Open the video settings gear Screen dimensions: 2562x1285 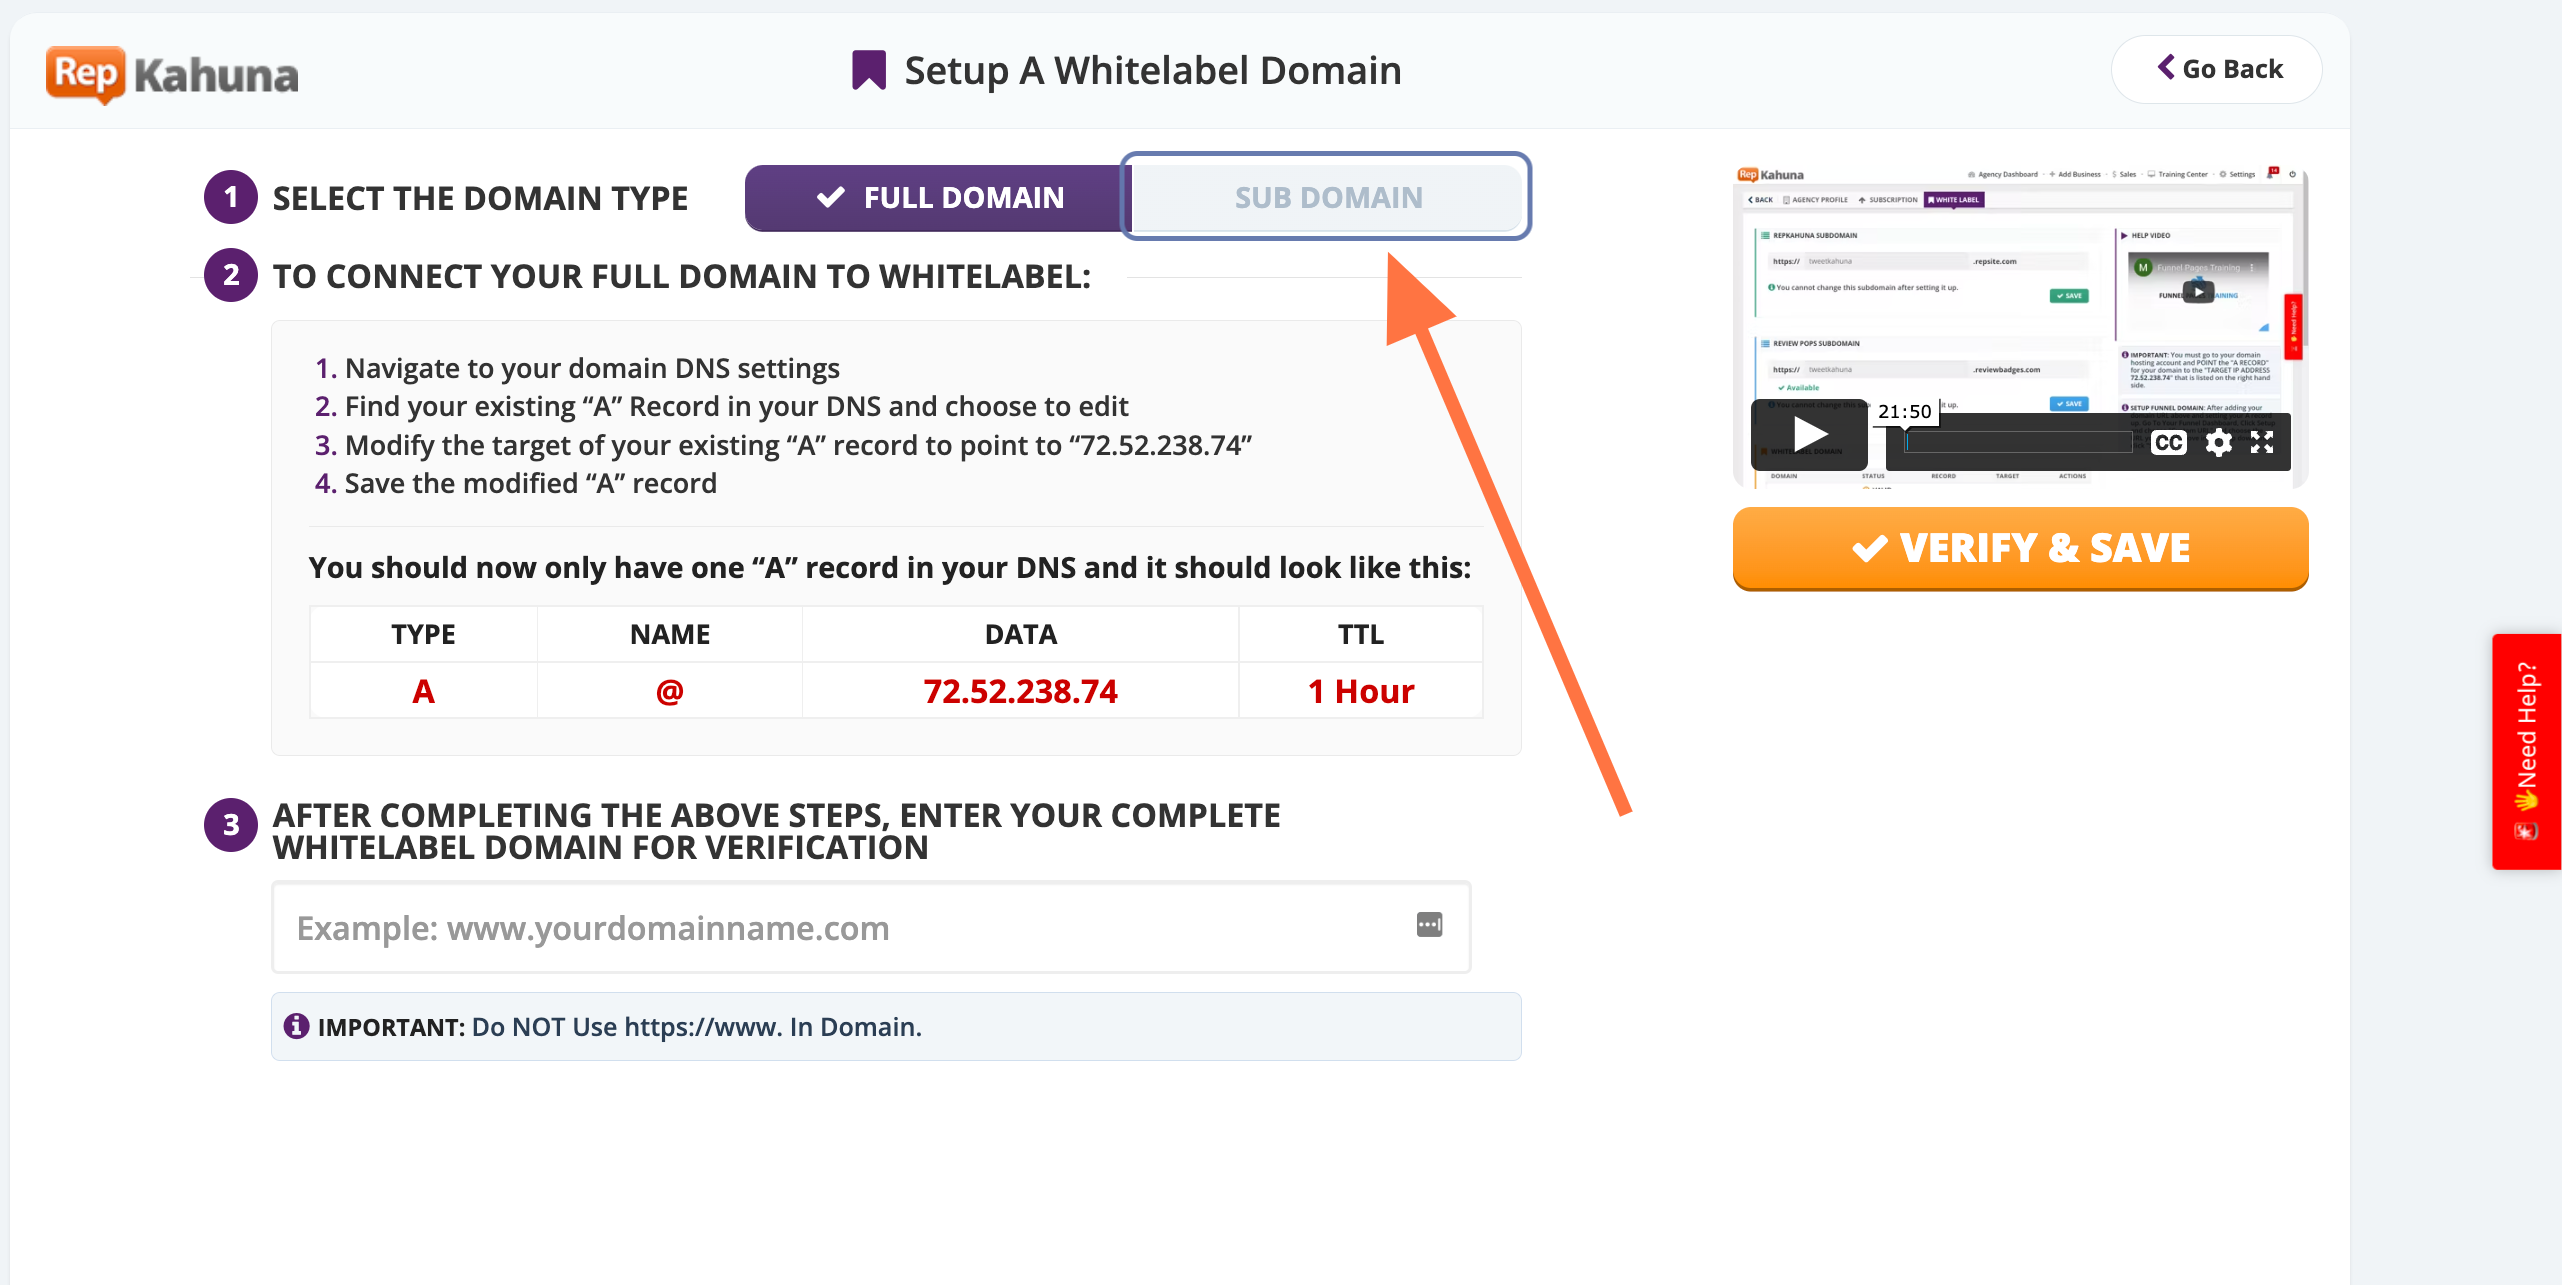pos(2218,443)
